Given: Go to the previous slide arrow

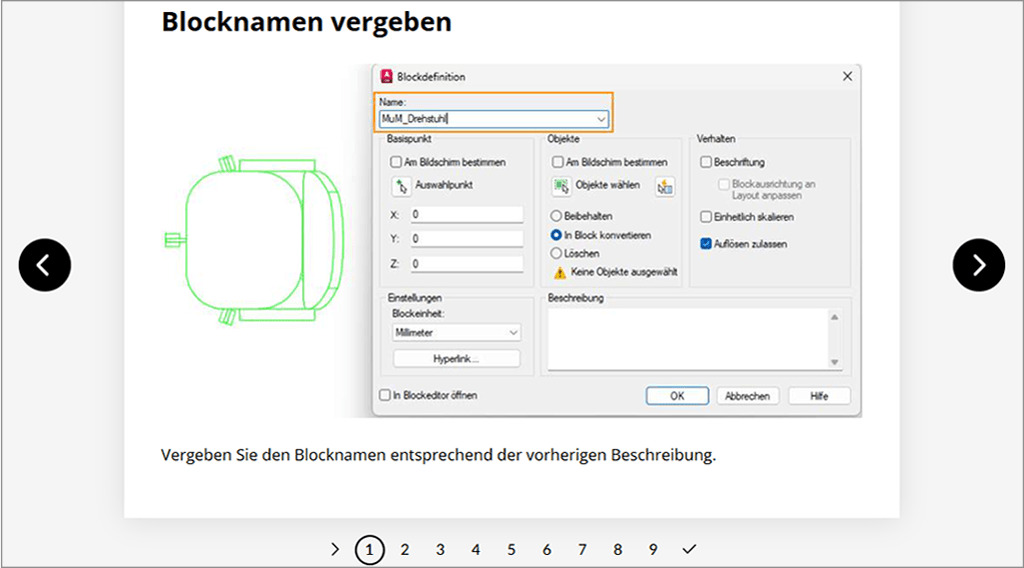Looking at the screenshot, I should coord(44,265).
